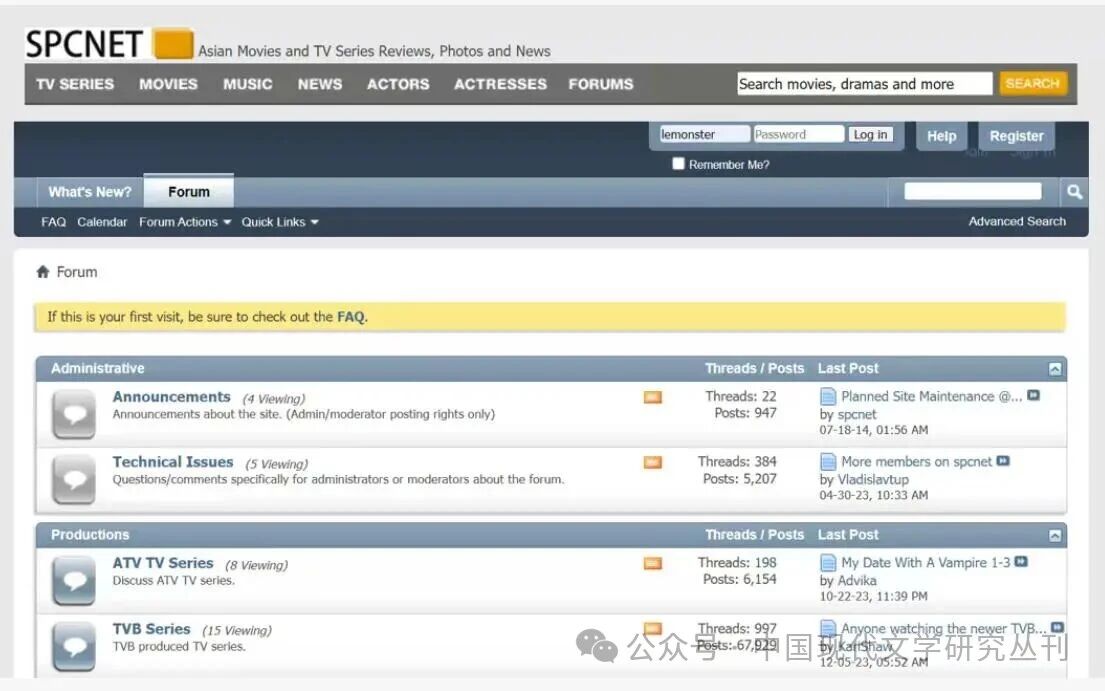The width and height of the screenshot is (1105, 691).
Task: Click the Technical Issues RSS feed icon
Action: pyautogui.click(x=653, y=462)
